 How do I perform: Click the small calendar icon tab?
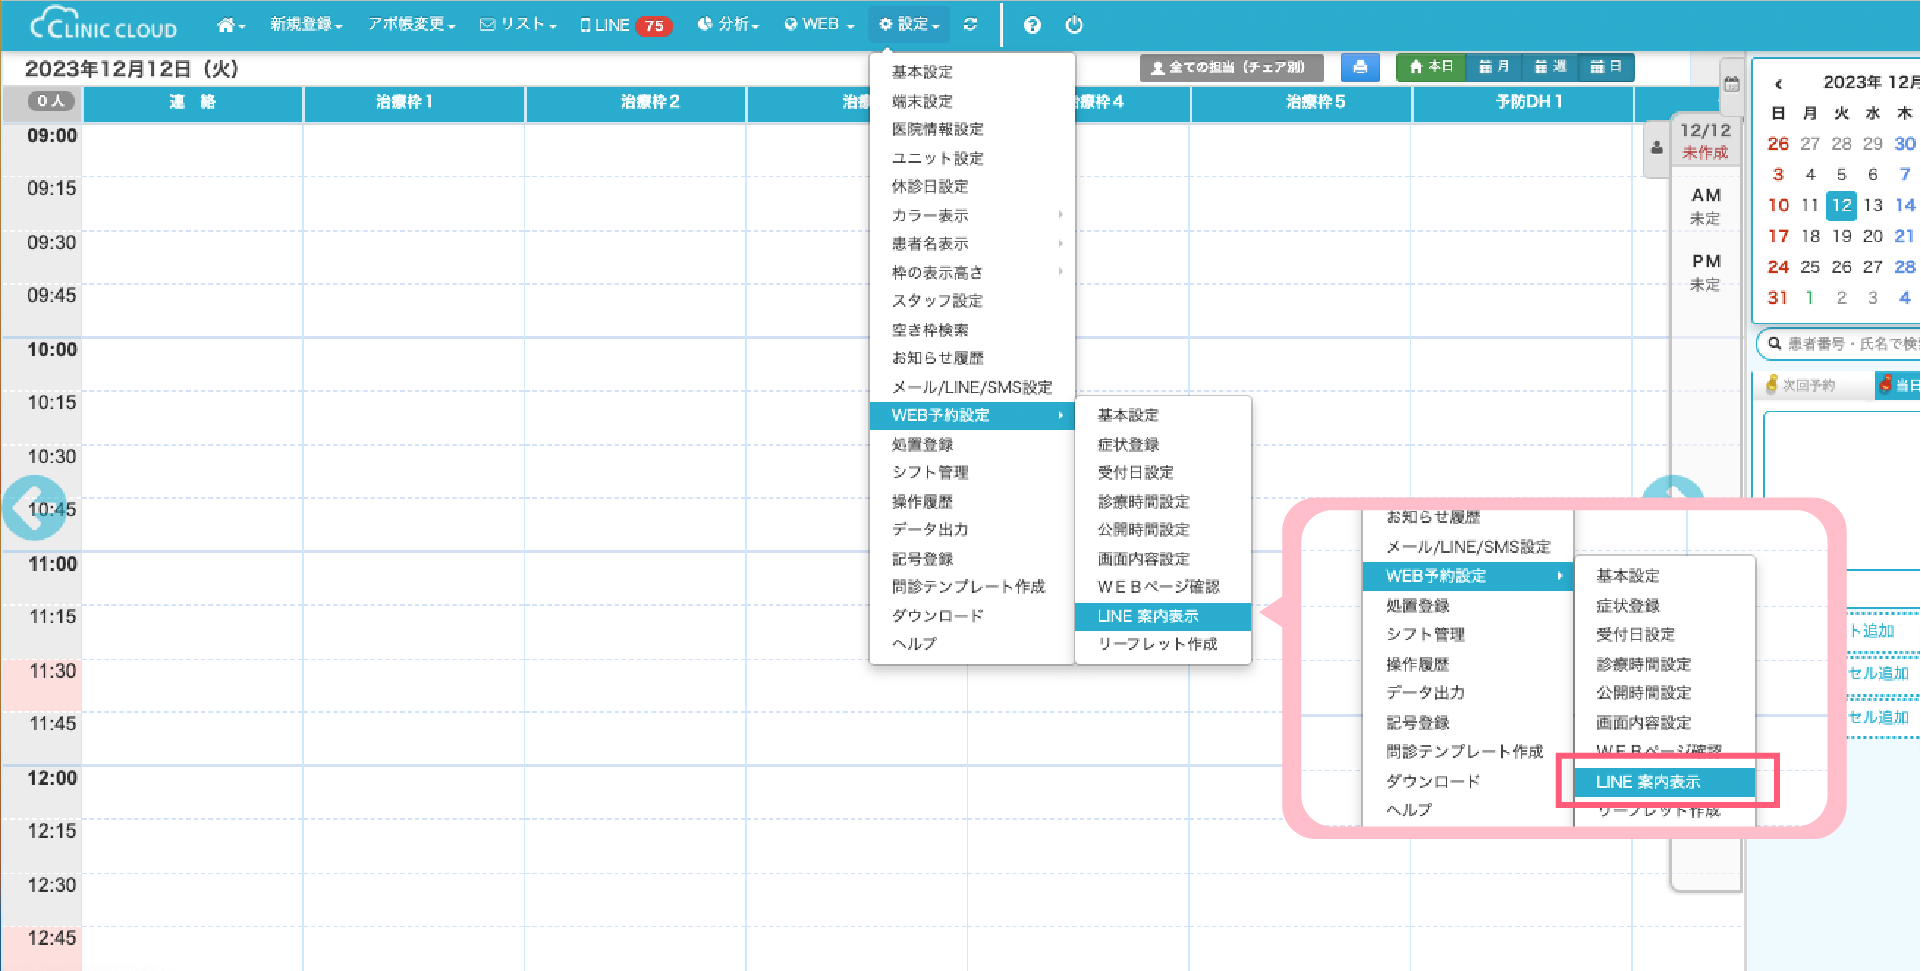point(1732,85)
